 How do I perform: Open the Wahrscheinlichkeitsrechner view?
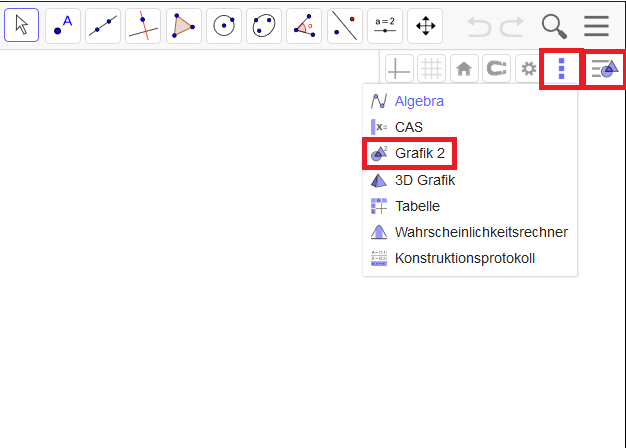470,232
